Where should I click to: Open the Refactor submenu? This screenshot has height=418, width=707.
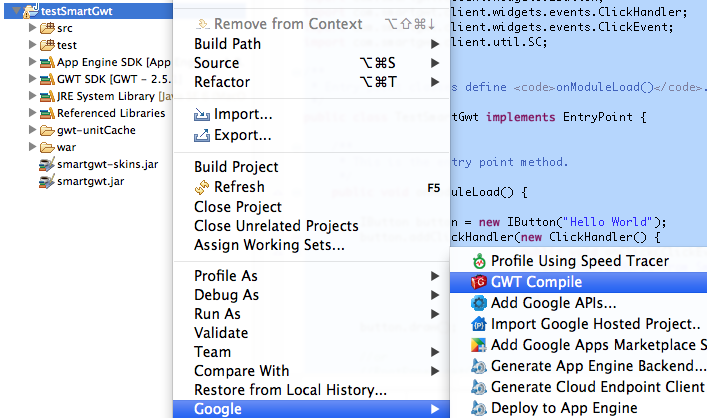coord(311,82)
